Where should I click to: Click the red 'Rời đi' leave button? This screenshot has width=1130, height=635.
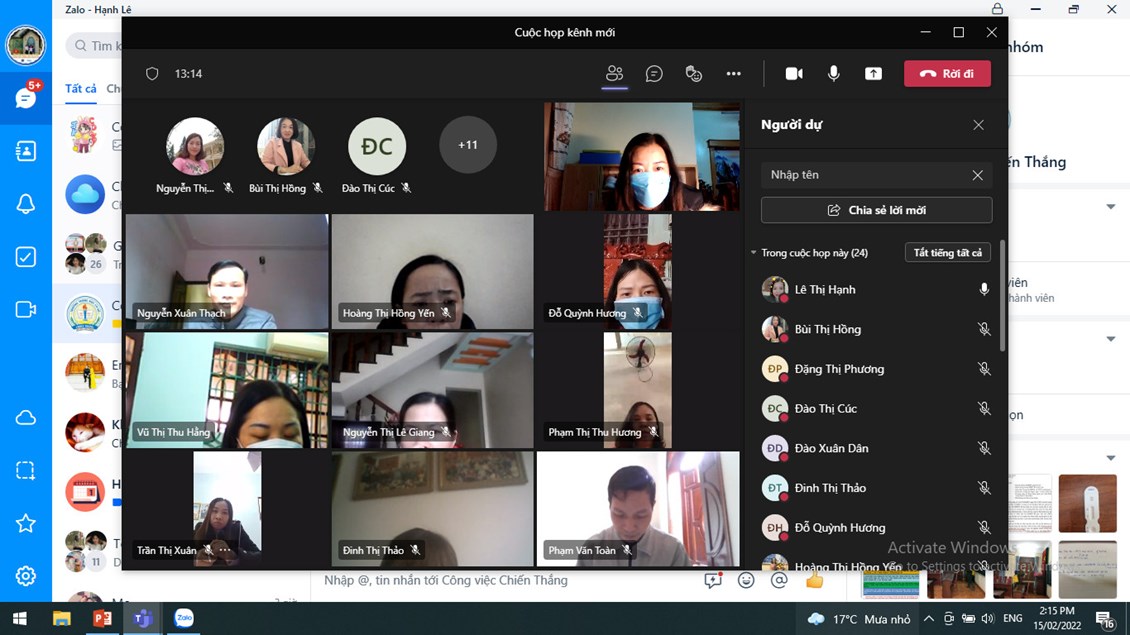coord(947,74)
